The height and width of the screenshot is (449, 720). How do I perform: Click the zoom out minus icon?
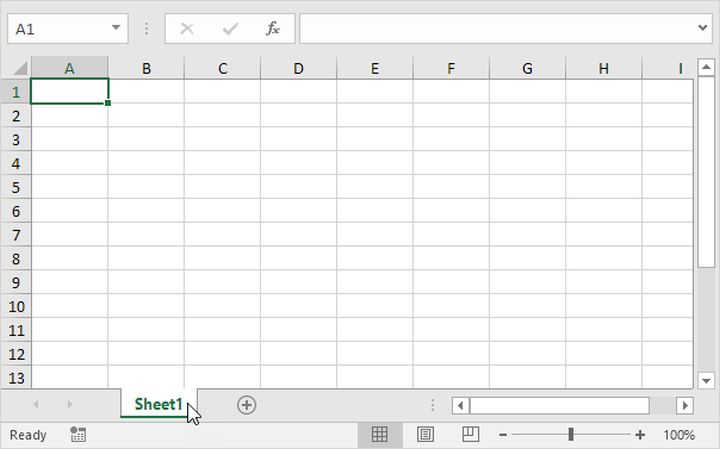[503, 435]
